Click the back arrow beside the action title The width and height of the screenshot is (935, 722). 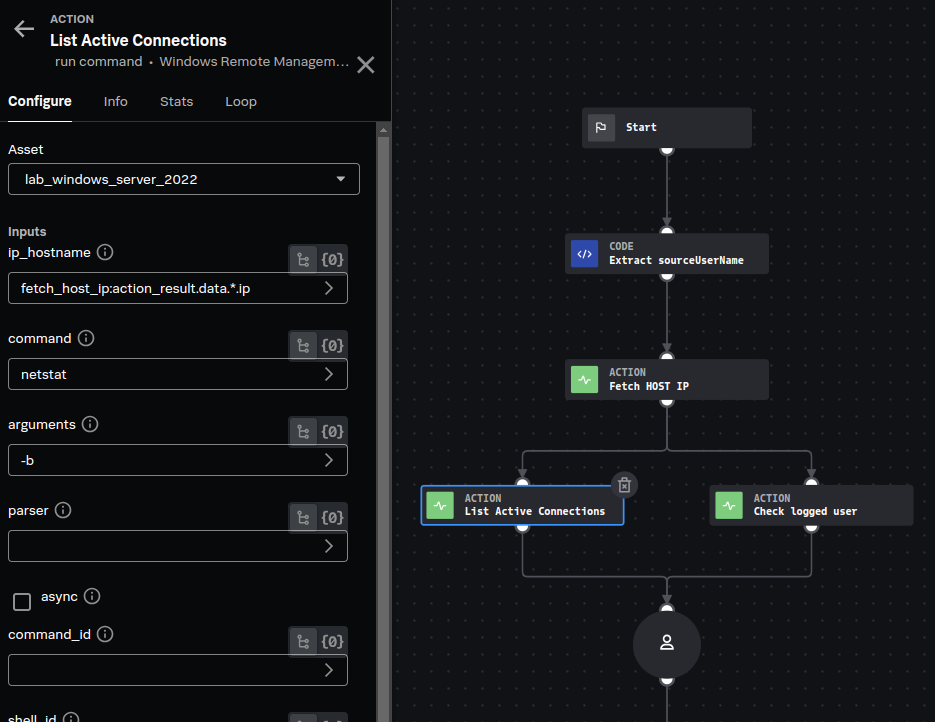[x=24, y=29]
